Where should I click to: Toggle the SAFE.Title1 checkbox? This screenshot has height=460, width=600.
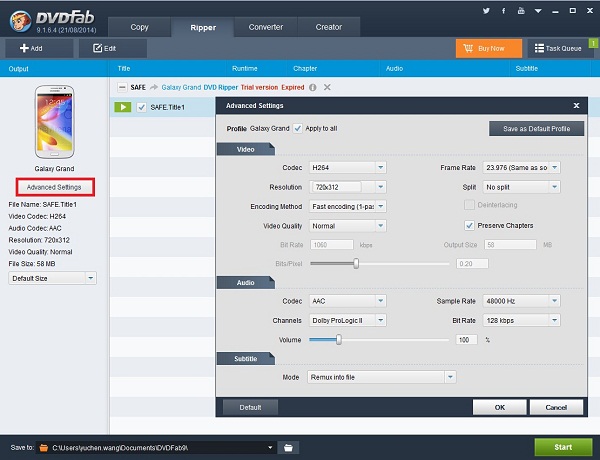click(142, 107)
